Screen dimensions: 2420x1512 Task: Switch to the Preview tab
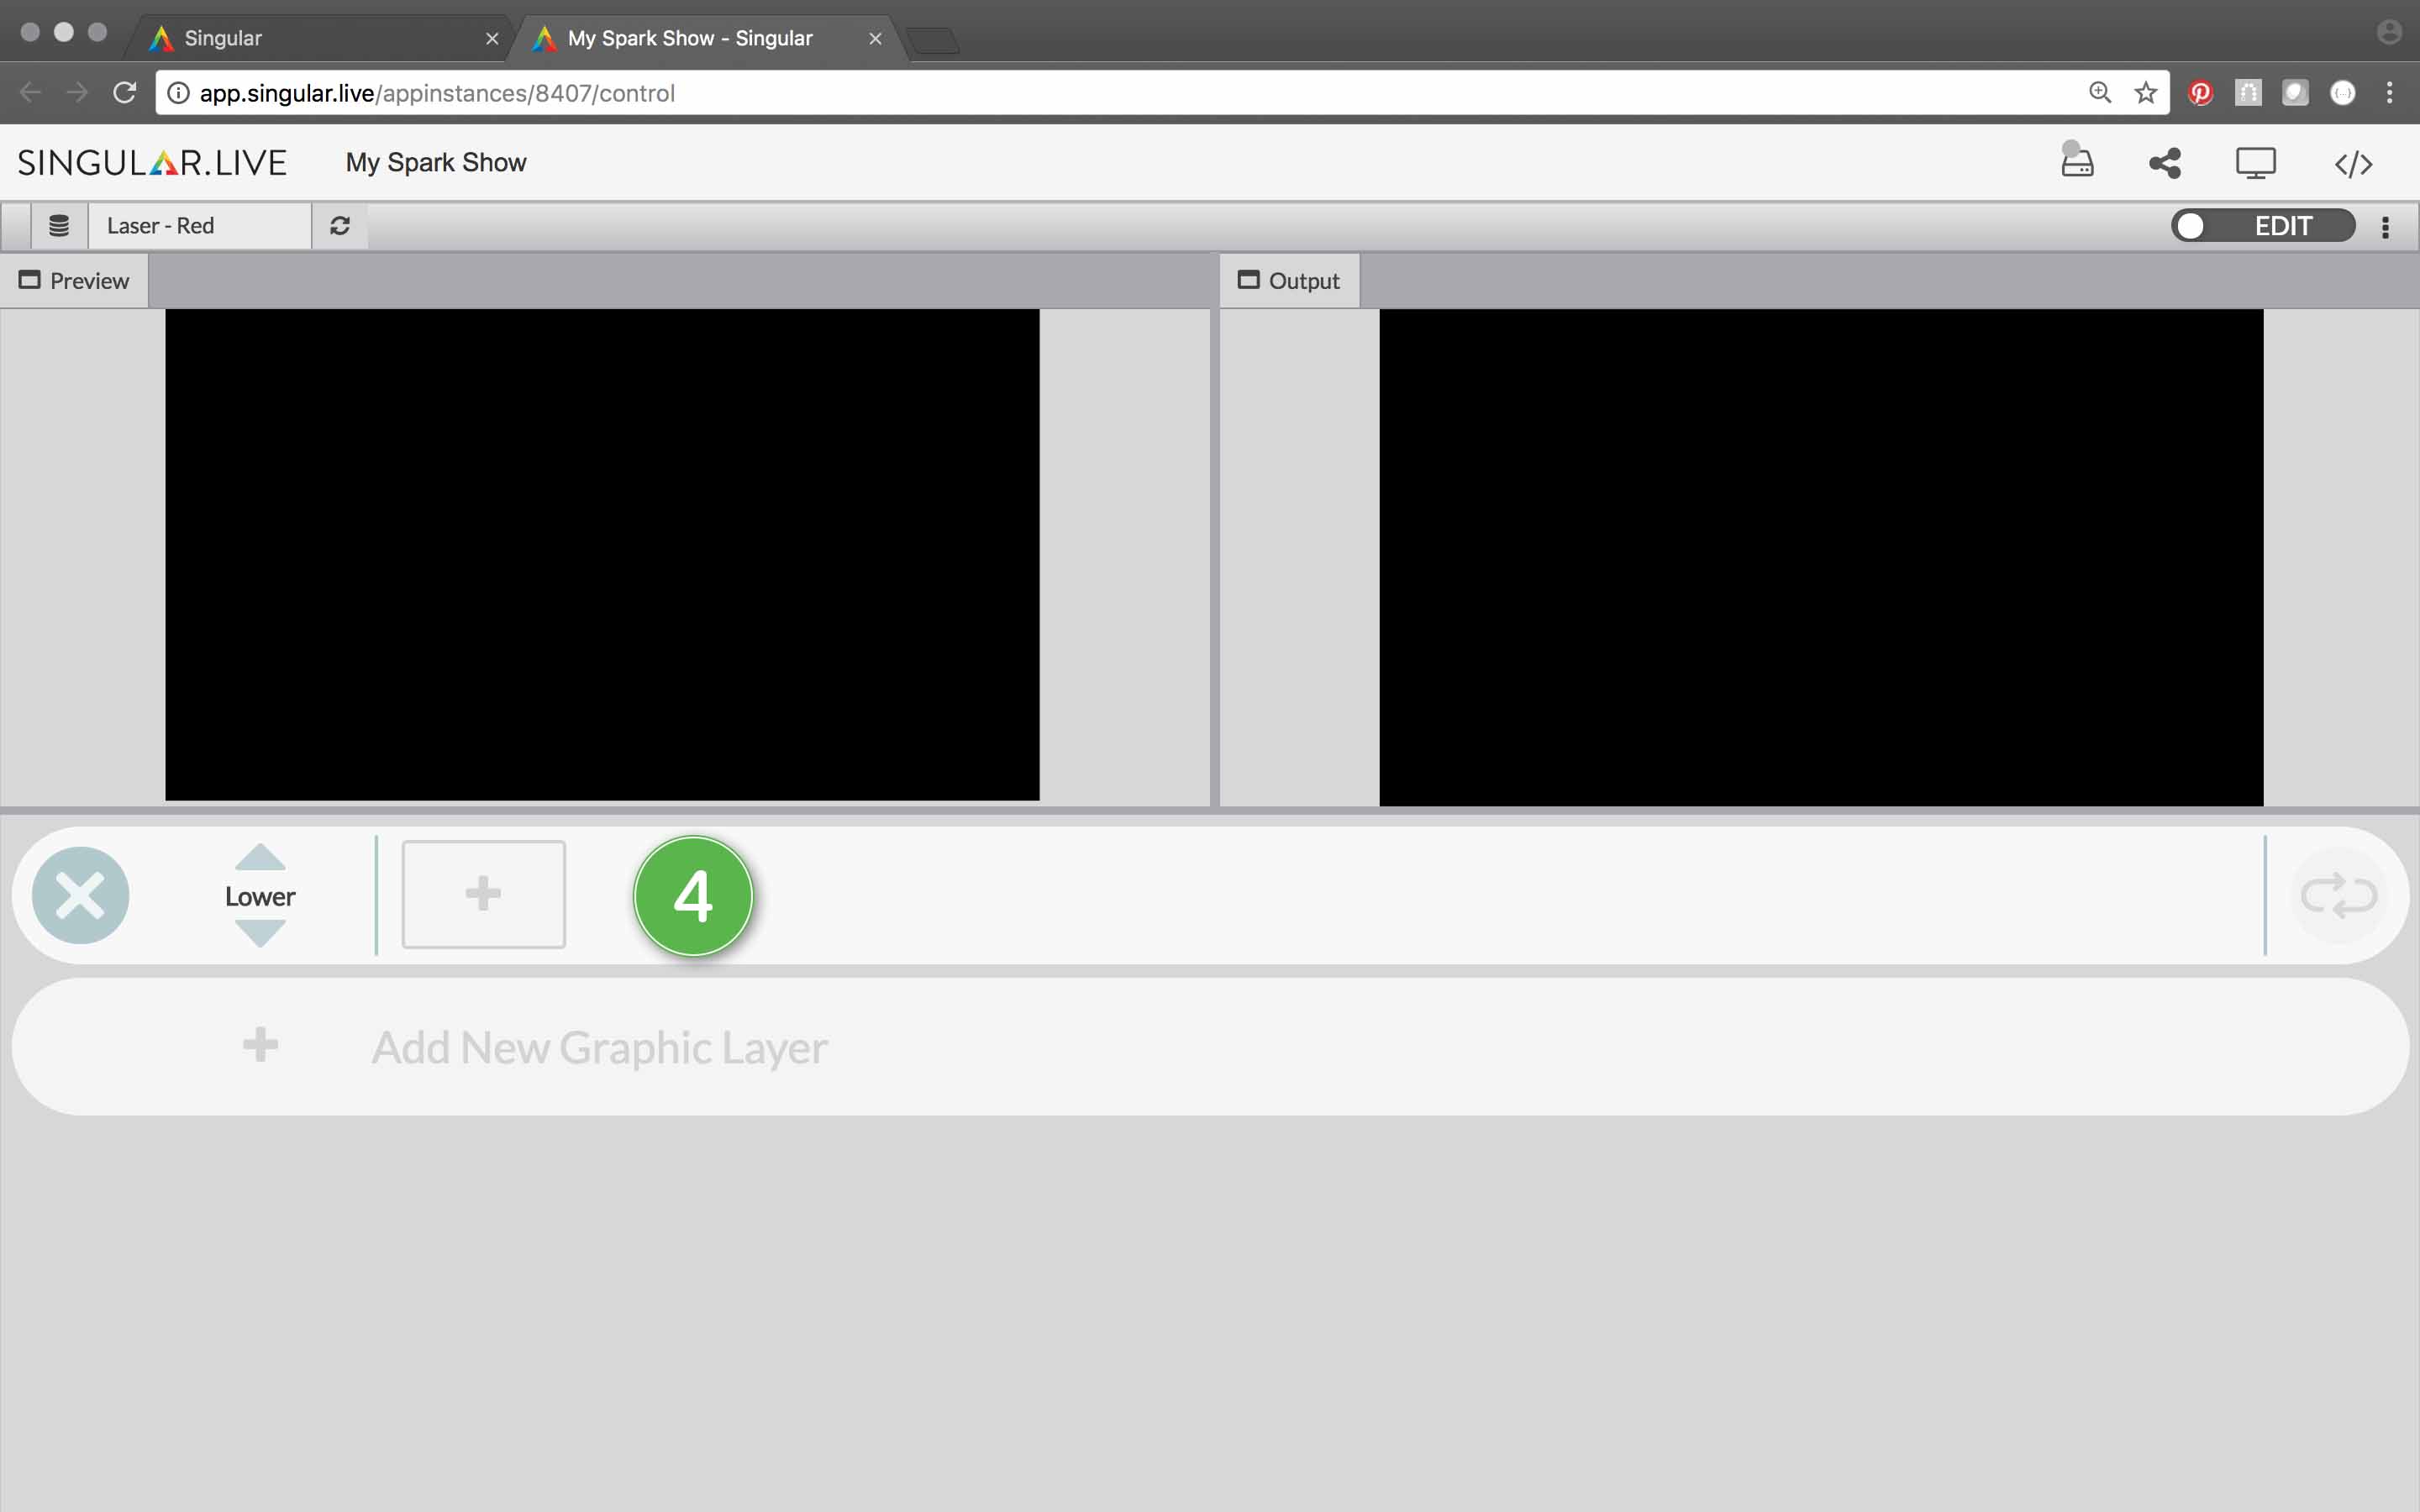pos(74,281)
